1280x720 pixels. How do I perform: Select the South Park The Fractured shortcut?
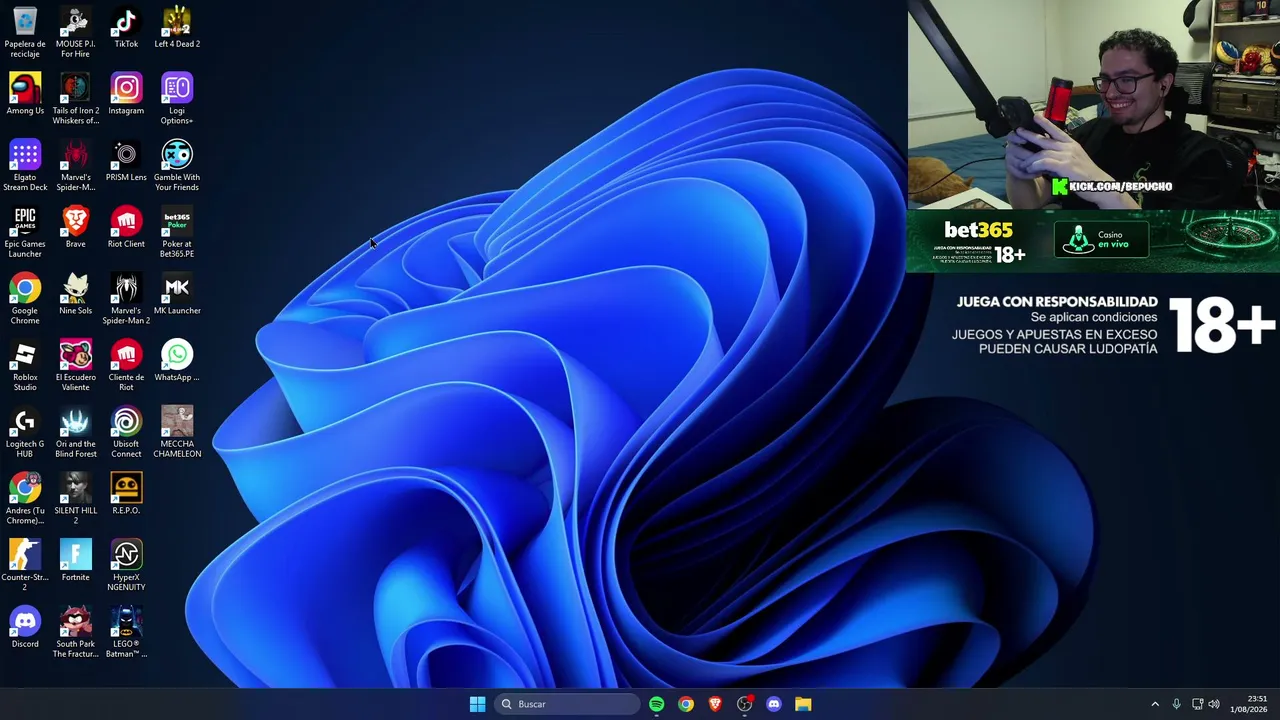[x=75, y=633]
